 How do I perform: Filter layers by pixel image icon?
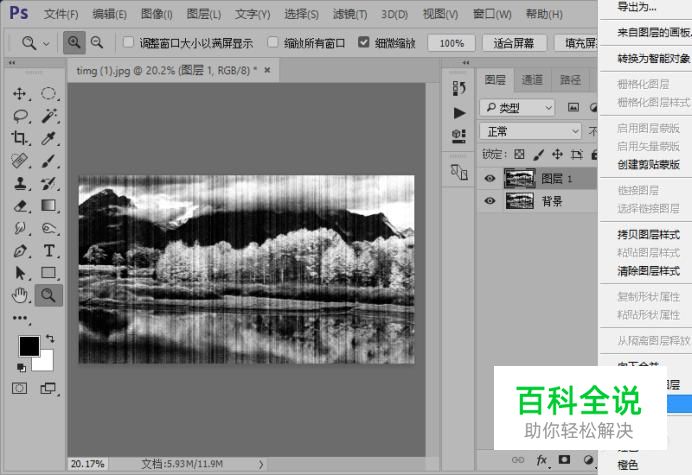coord(573,107)
